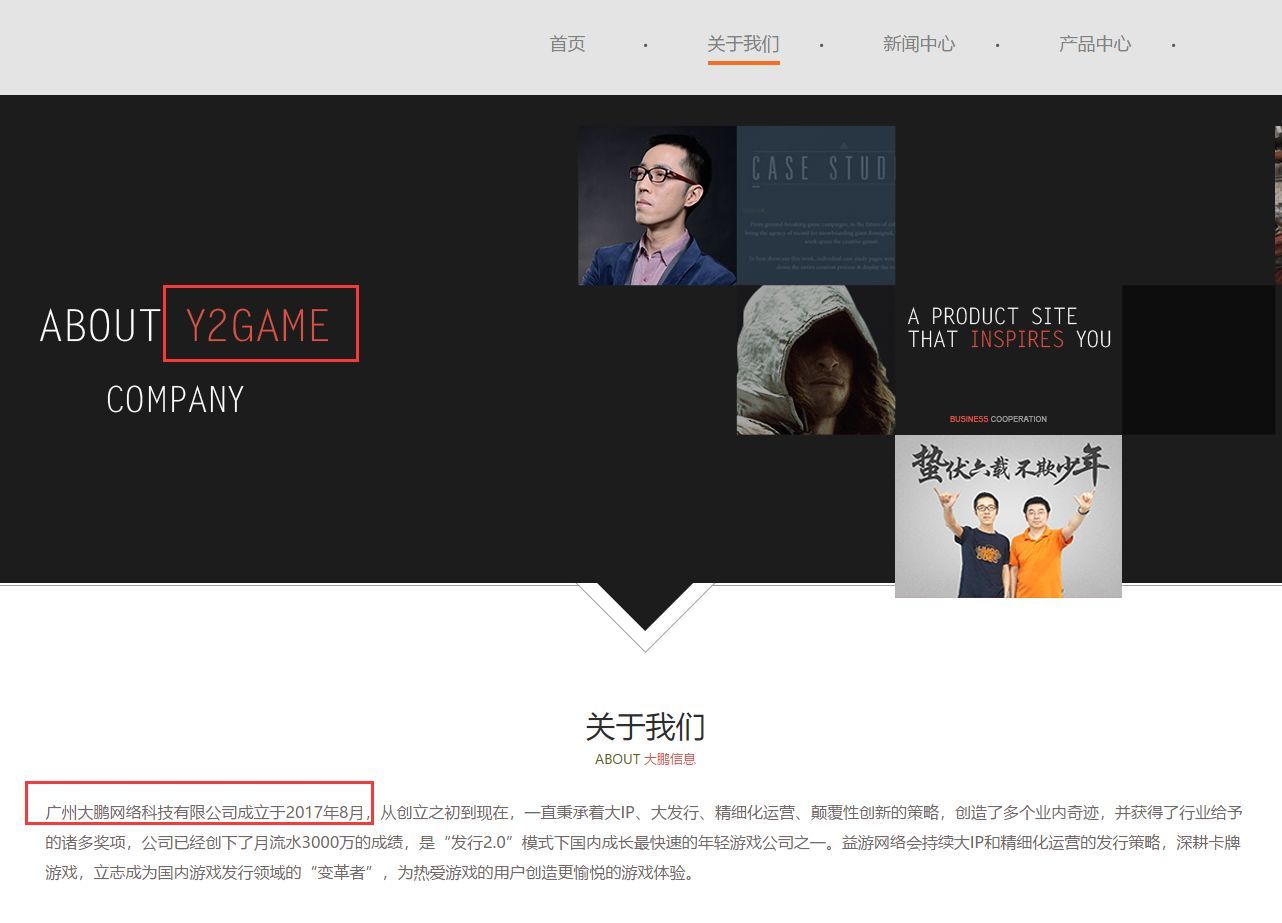Click the Y2GAME red highlighted box
Screen dimensions: 1282x923
click(x=260, y=324)
